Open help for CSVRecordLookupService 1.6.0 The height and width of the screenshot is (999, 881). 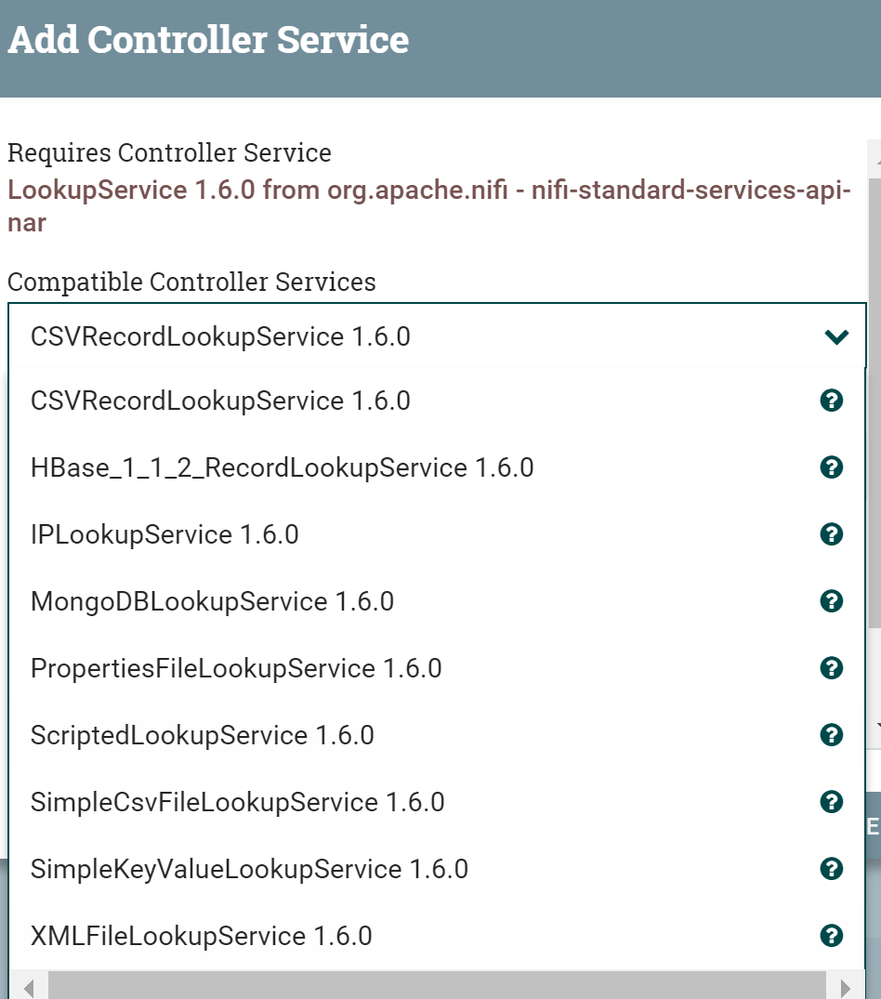click(x=831, y=400)
